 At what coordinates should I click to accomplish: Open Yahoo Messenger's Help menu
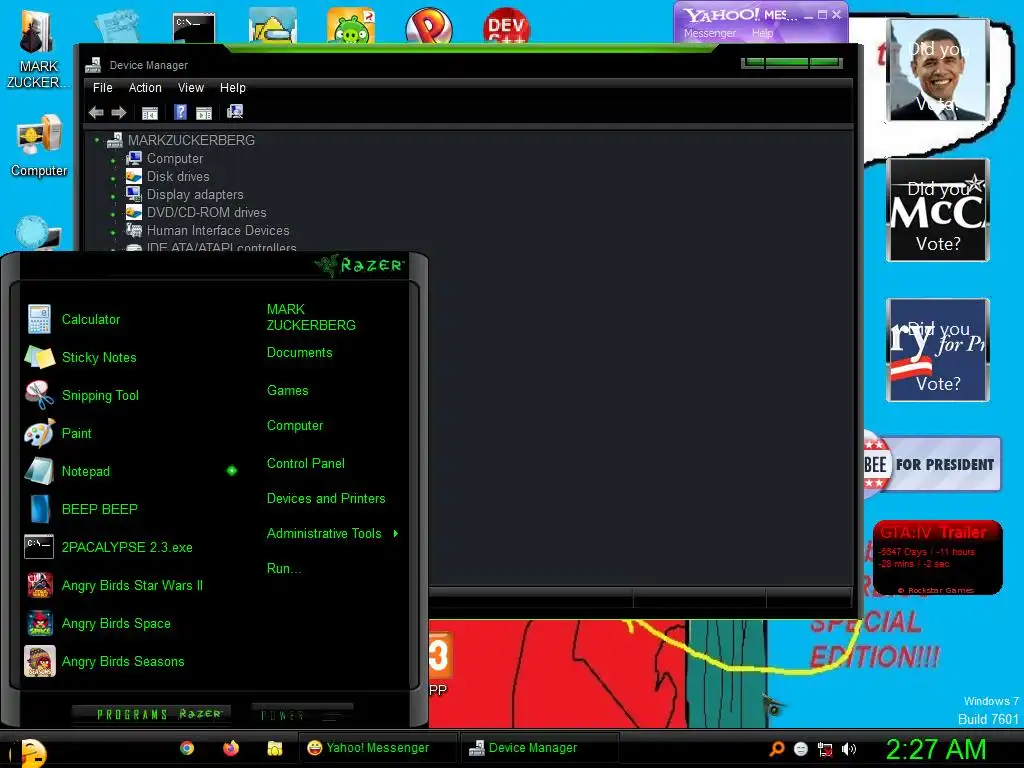click(x=762, y=33)
